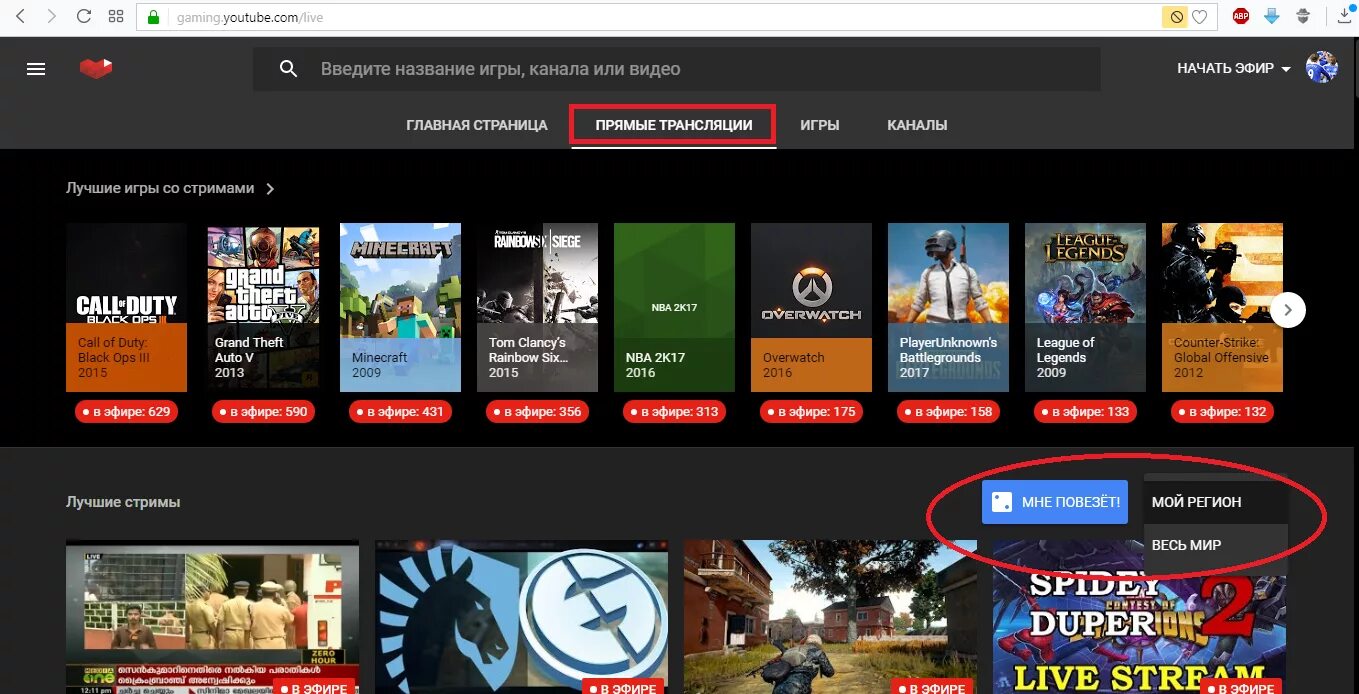Open browser downloads icon

click(1344, 16)
